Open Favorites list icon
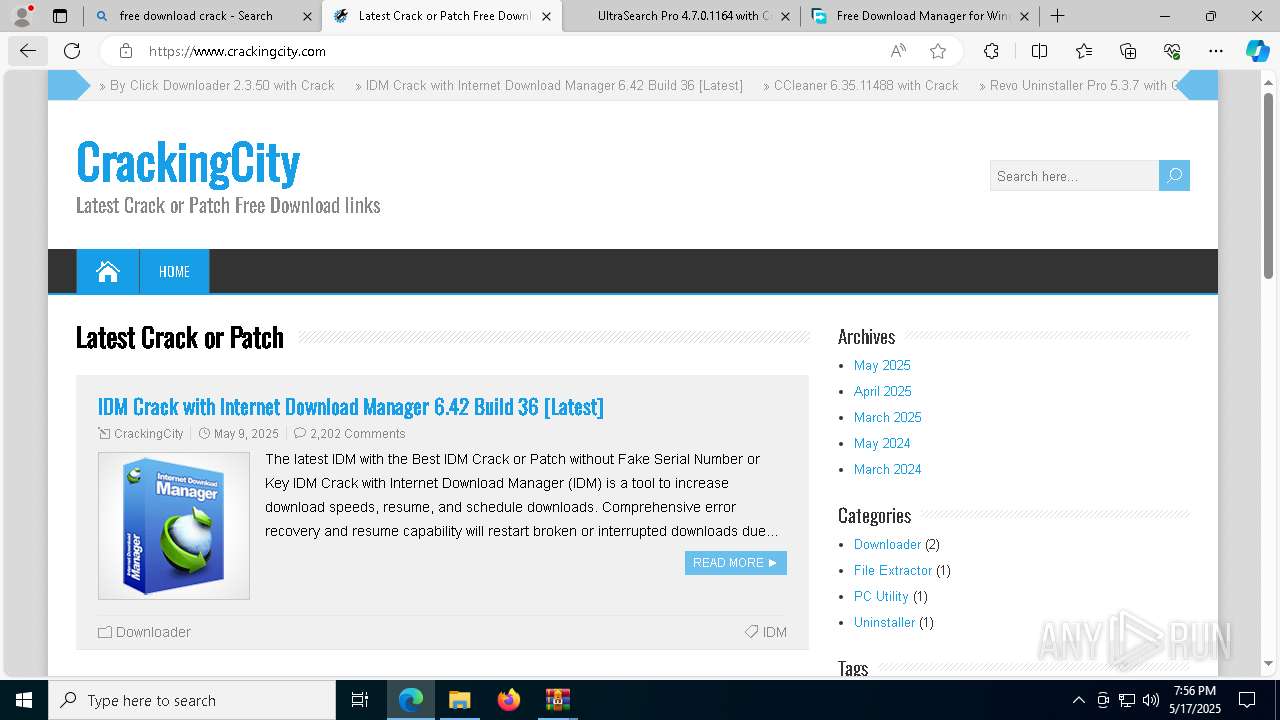This screenshot has height=720, width=1280. point(1084,51)
